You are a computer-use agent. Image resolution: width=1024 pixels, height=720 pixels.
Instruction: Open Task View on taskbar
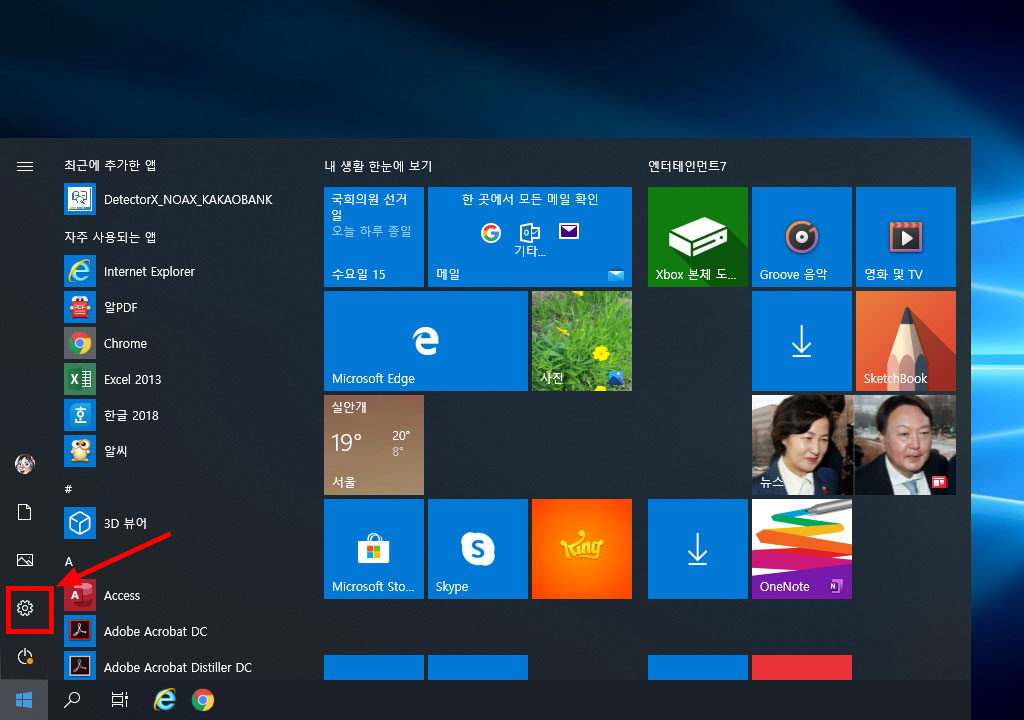click(120, 700)
